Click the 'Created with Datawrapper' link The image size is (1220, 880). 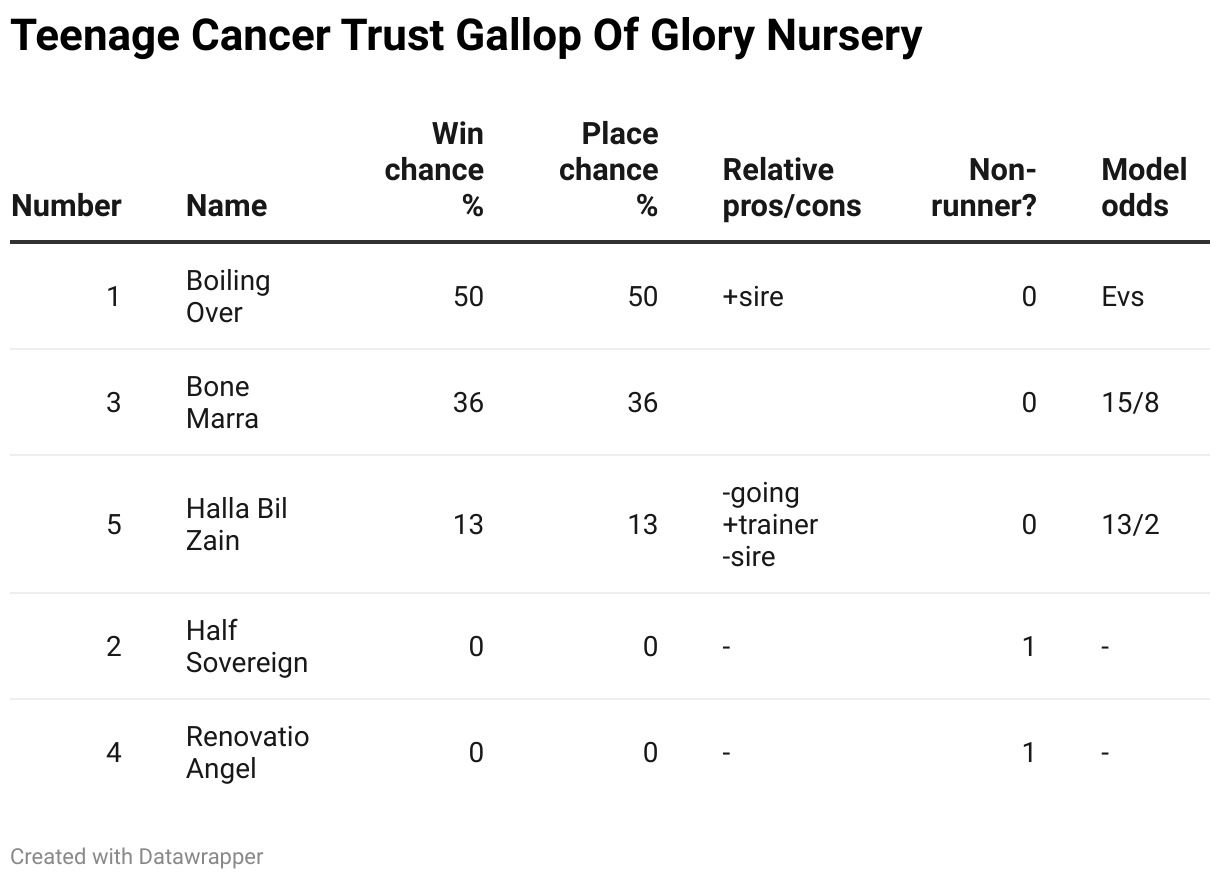pos(137,857)
